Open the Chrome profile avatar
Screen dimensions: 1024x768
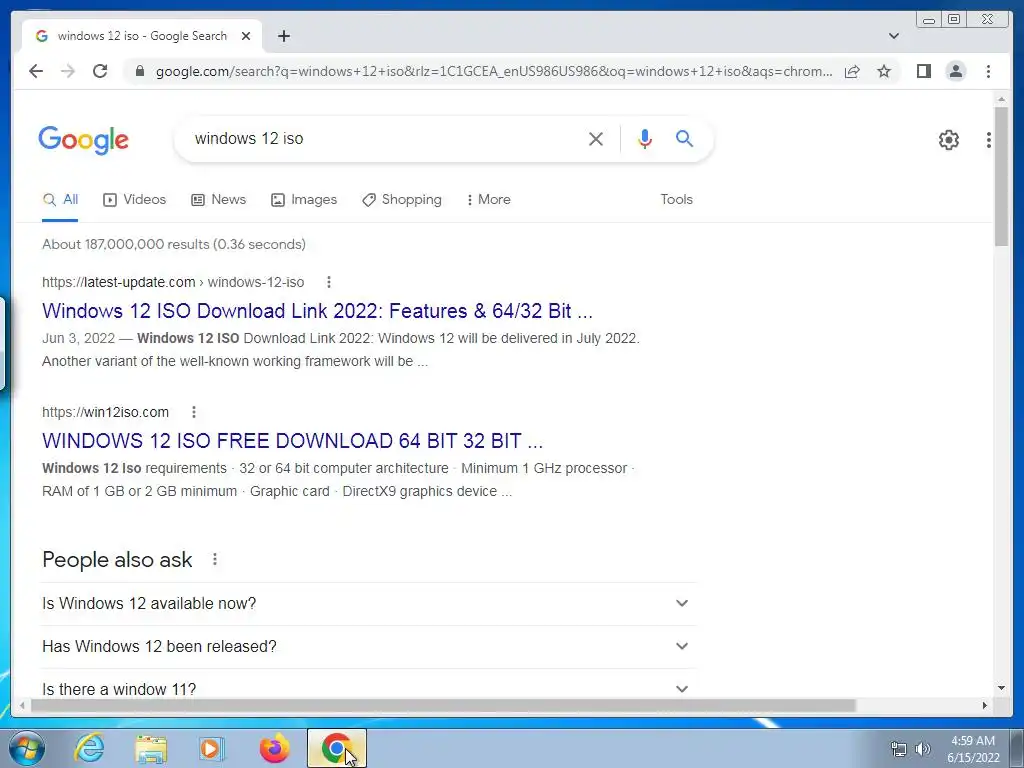point(955,71)
